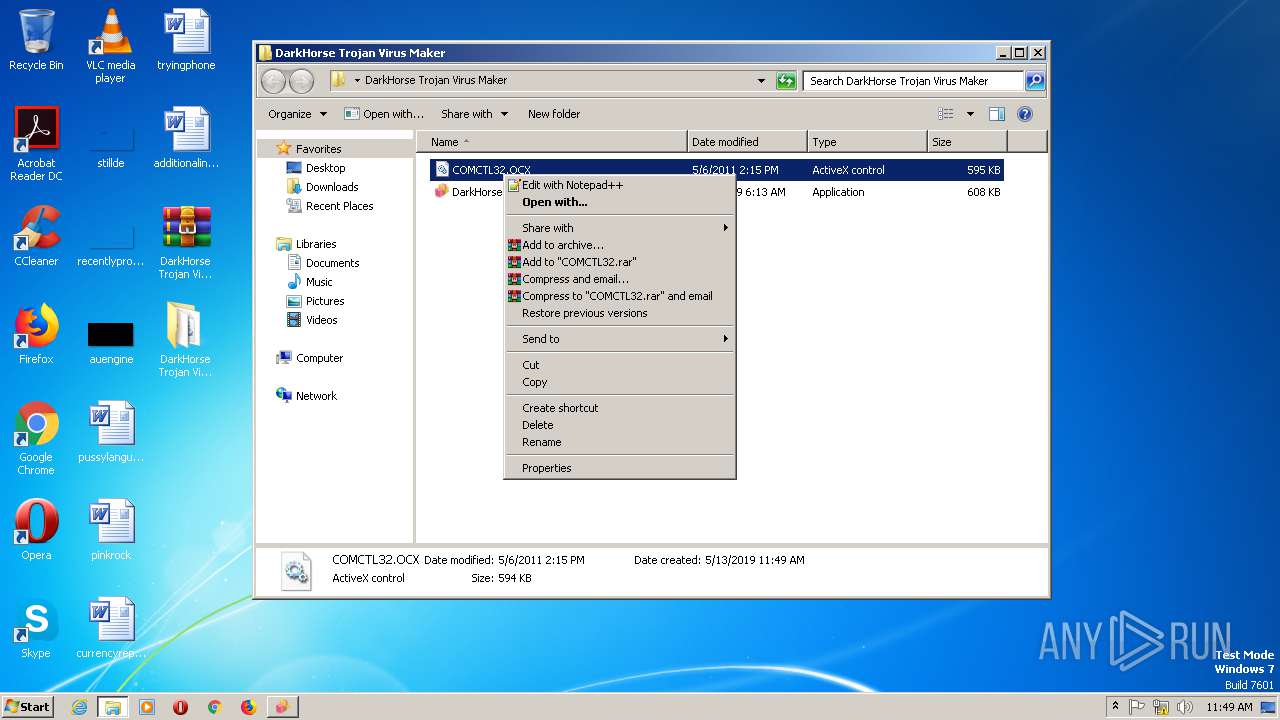Choose Delete from the context menu
1280x720 pixels.
(620, 425)
